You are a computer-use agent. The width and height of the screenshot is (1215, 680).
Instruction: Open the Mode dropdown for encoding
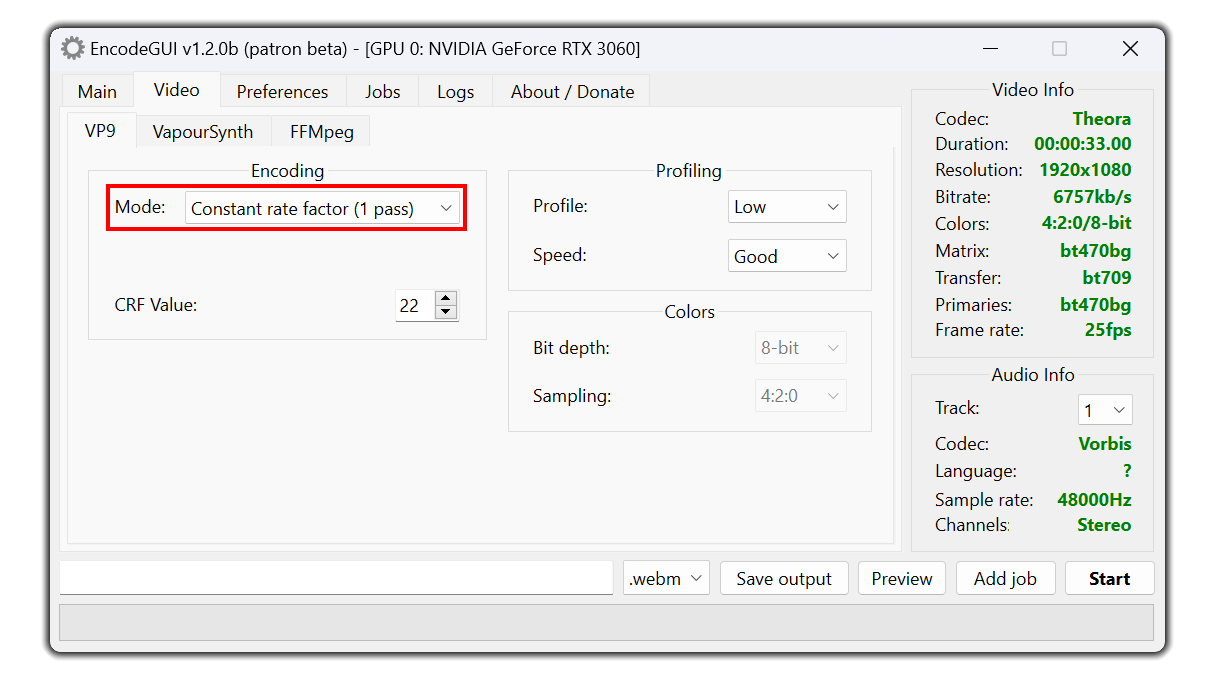[322, 208]
